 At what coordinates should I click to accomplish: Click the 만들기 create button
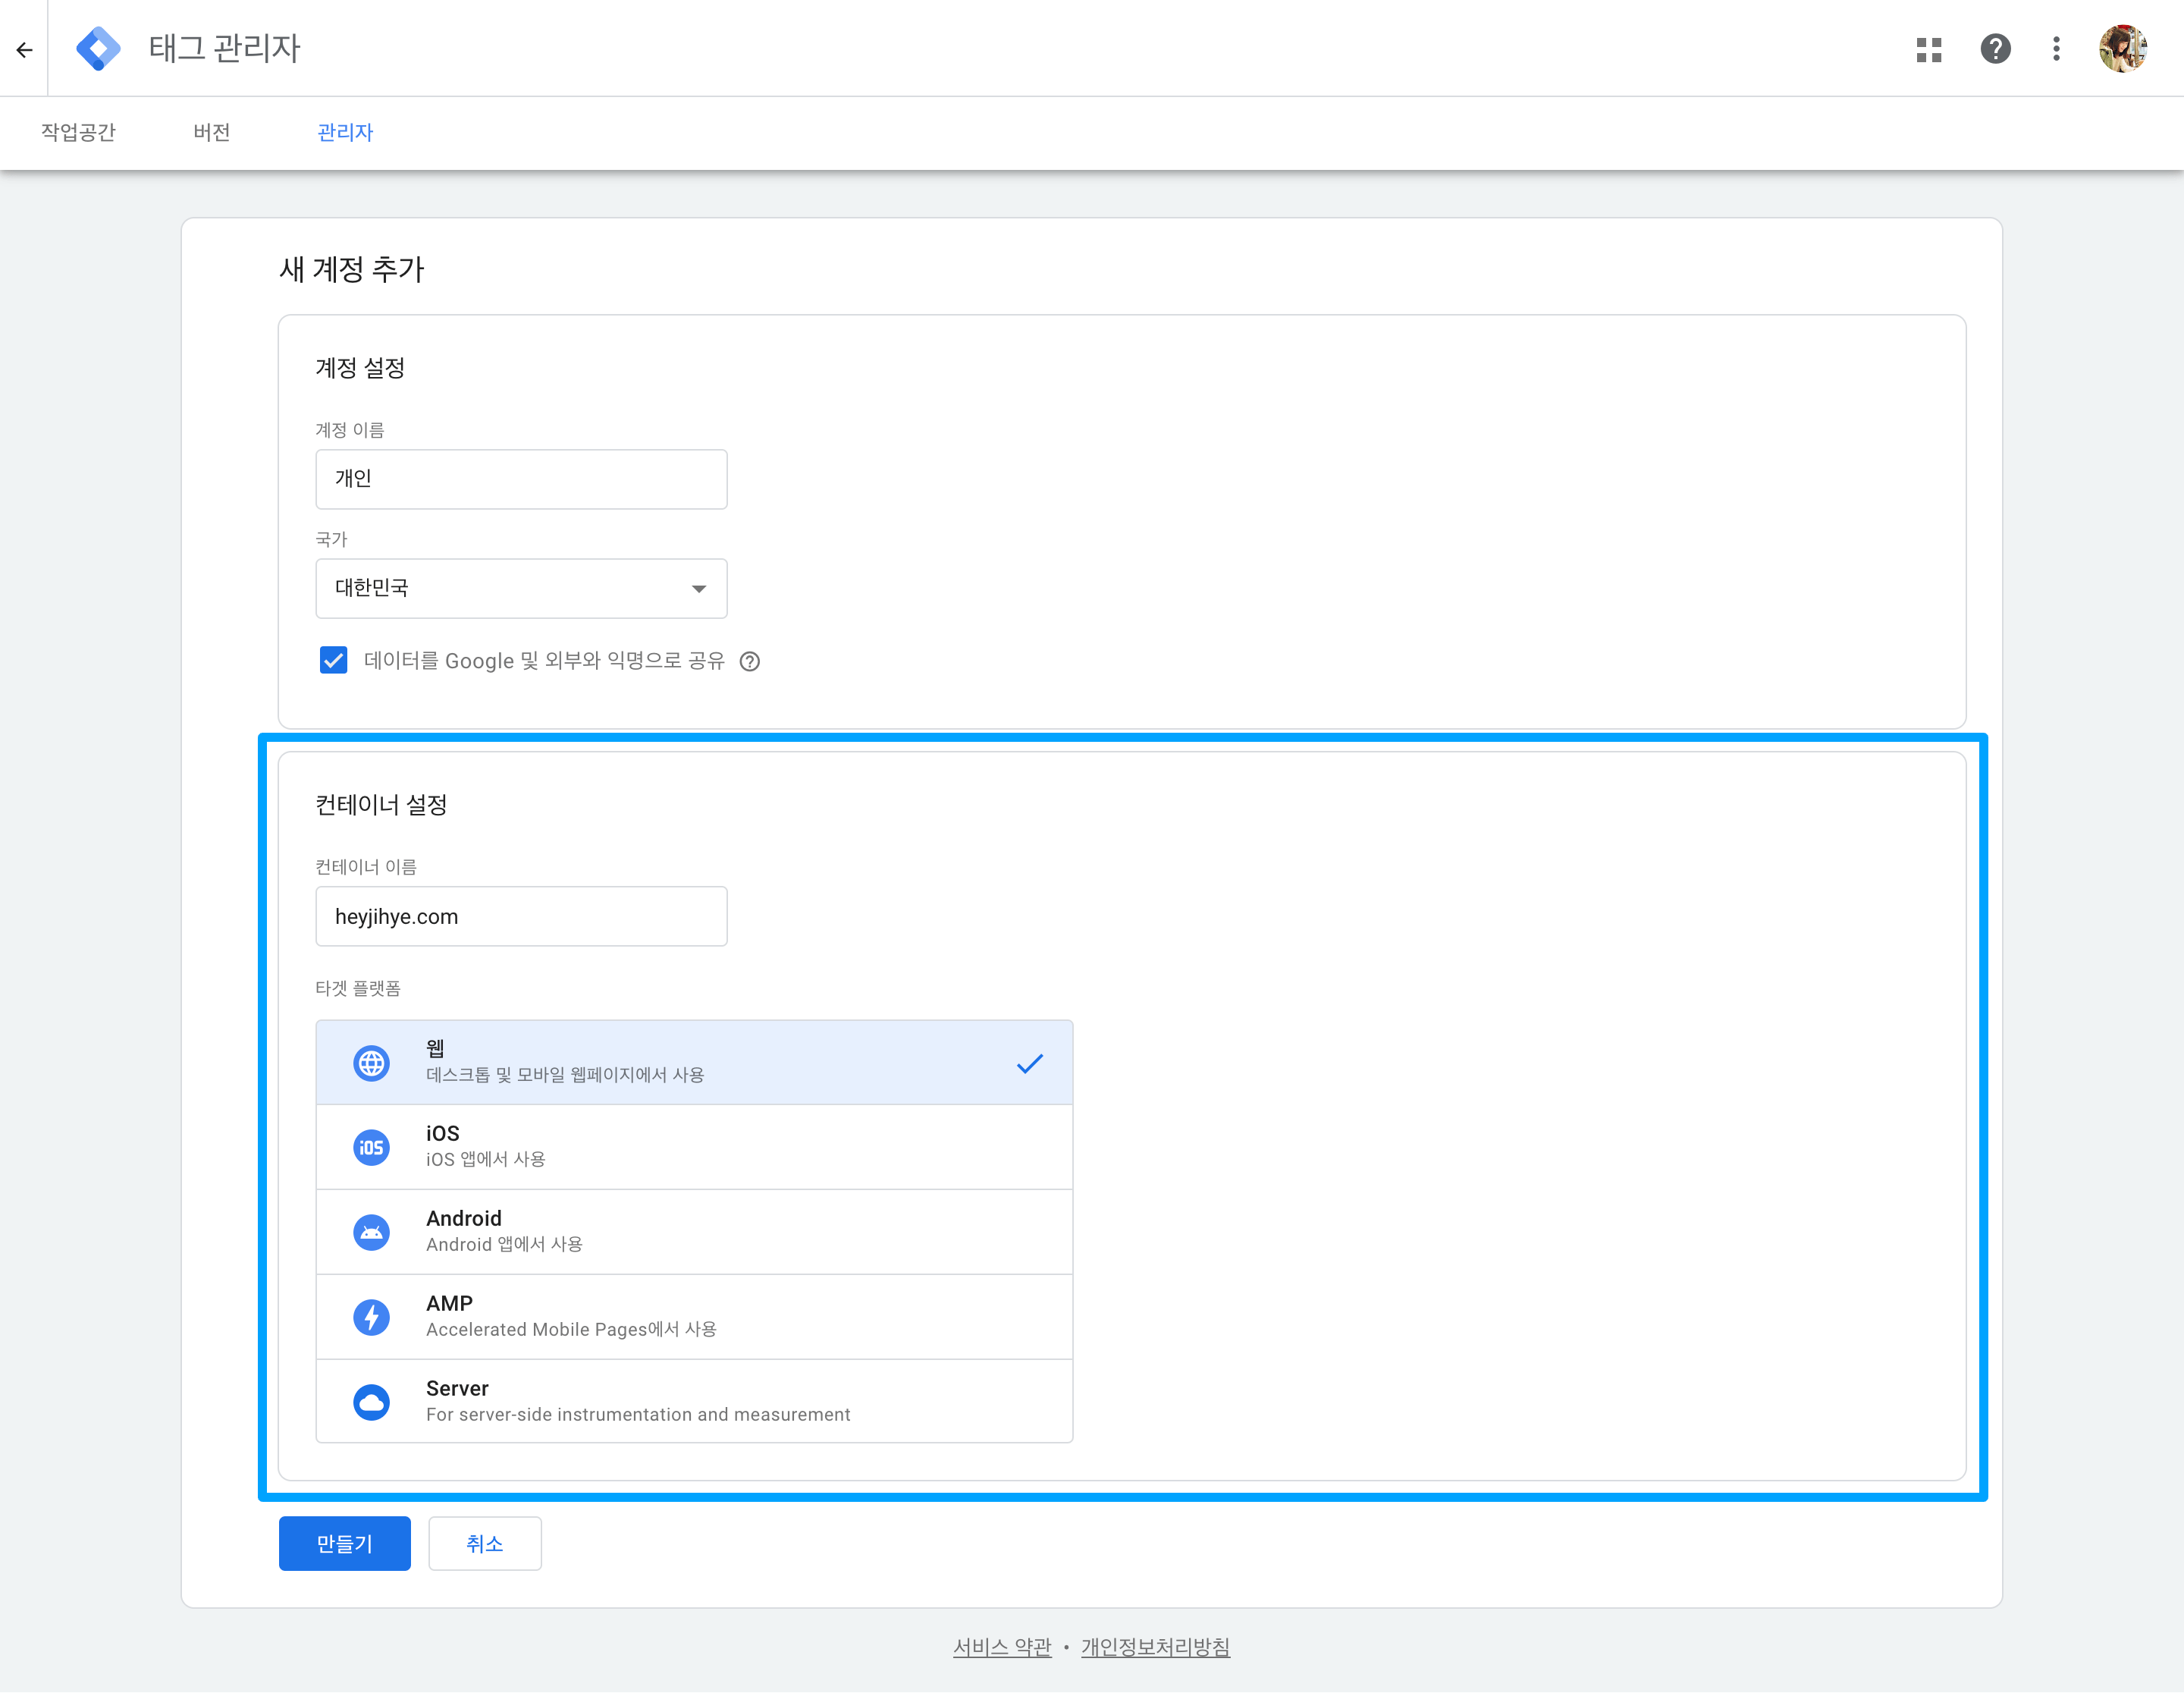[344, 1543]
